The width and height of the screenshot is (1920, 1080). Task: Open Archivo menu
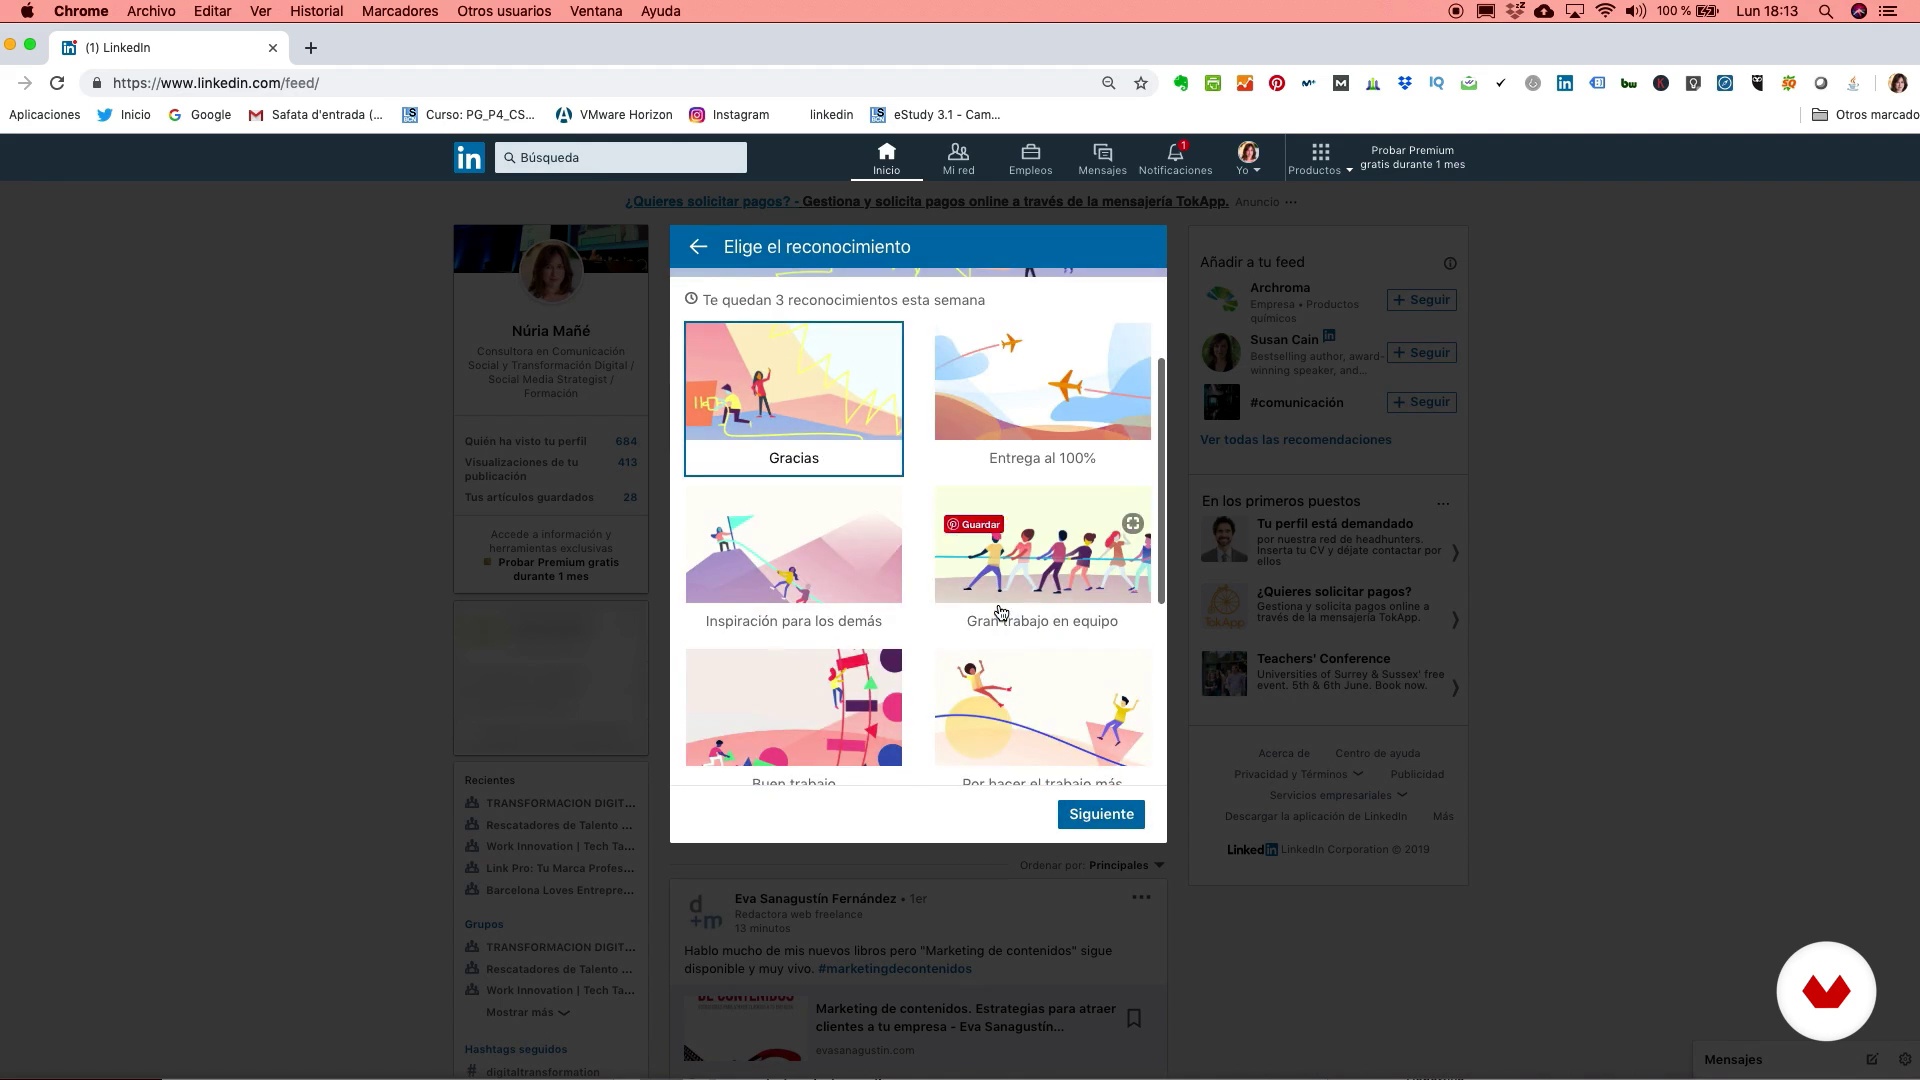[x=151, y=11]
